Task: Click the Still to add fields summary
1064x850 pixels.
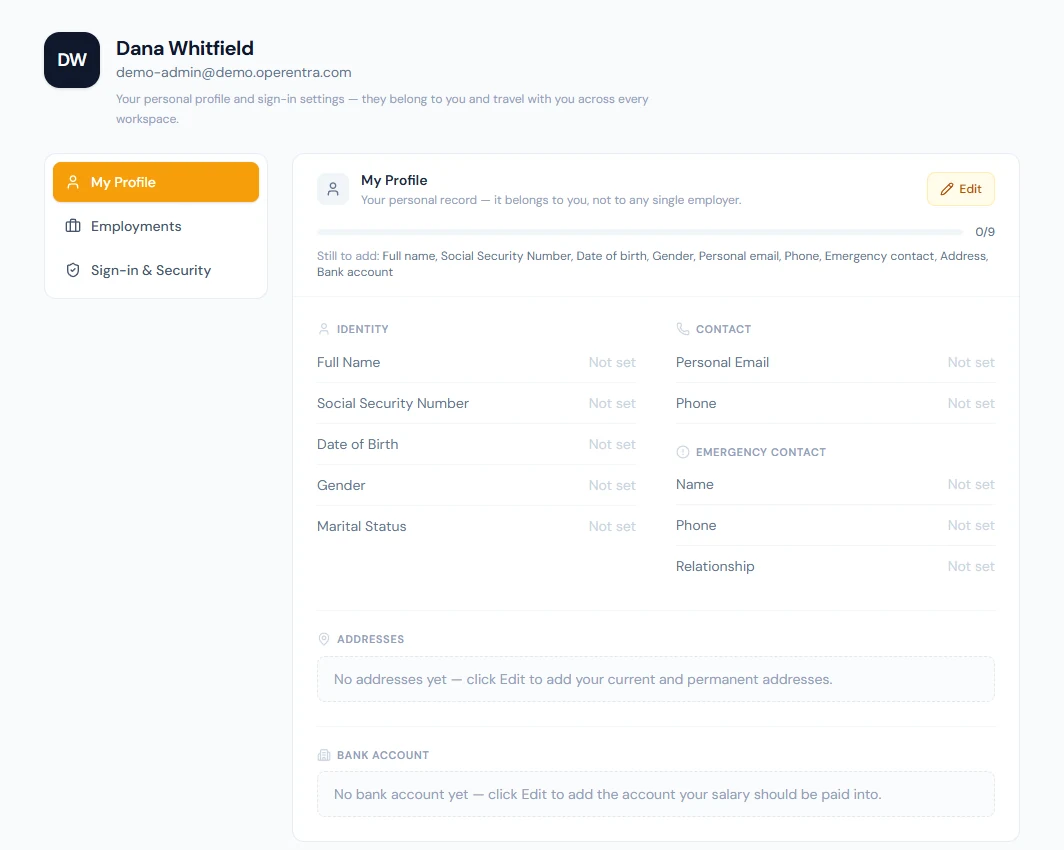Action: pyautogui.click(x=653, y=264)
